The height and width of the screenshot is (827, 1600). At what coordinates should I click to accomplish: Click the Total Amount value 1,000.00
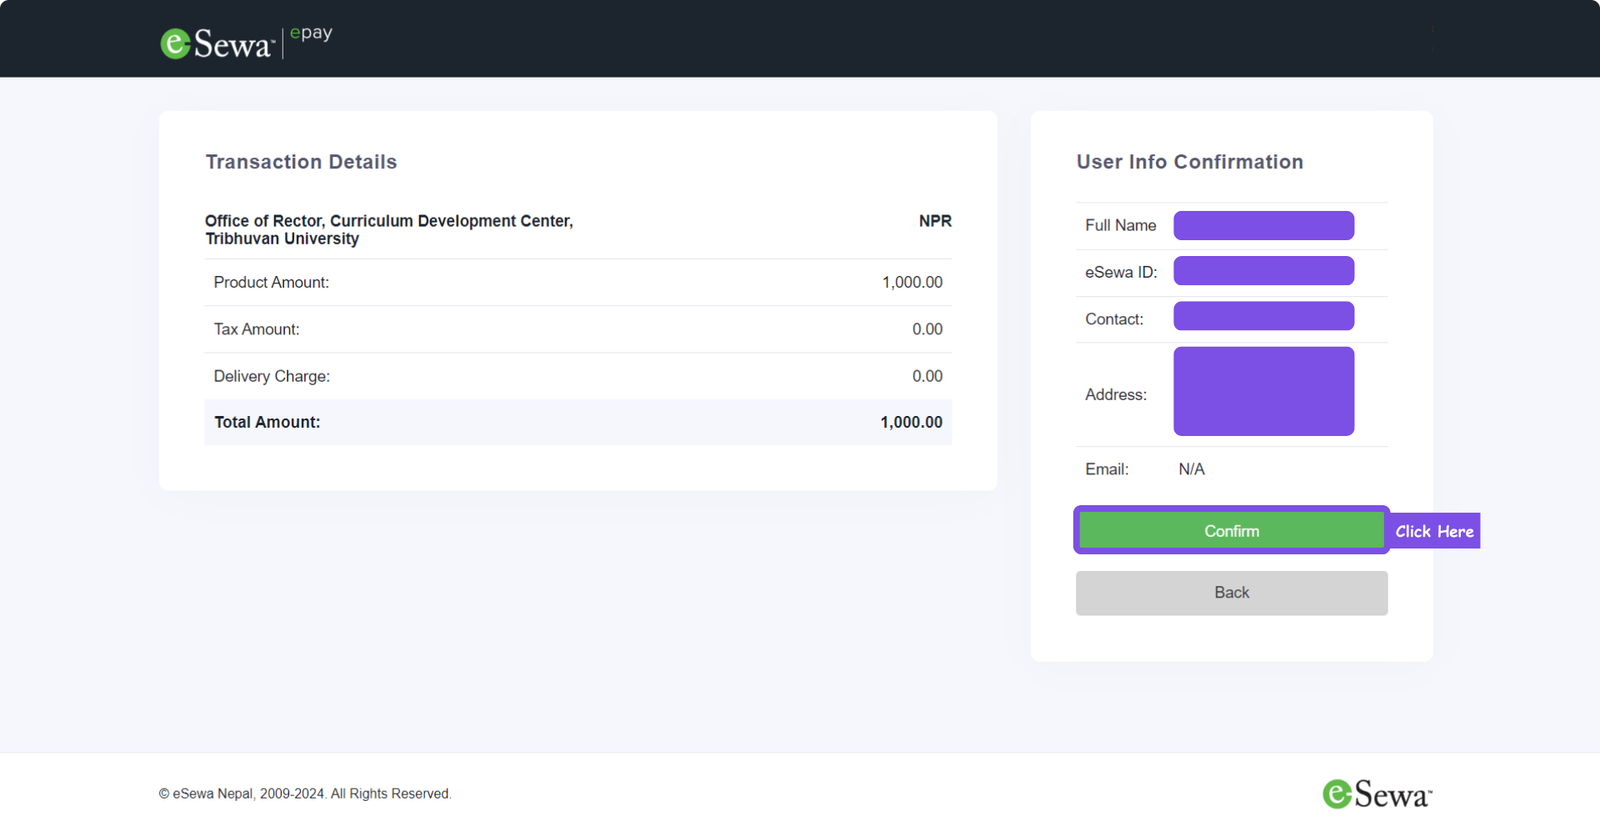(x=911, y=422)
